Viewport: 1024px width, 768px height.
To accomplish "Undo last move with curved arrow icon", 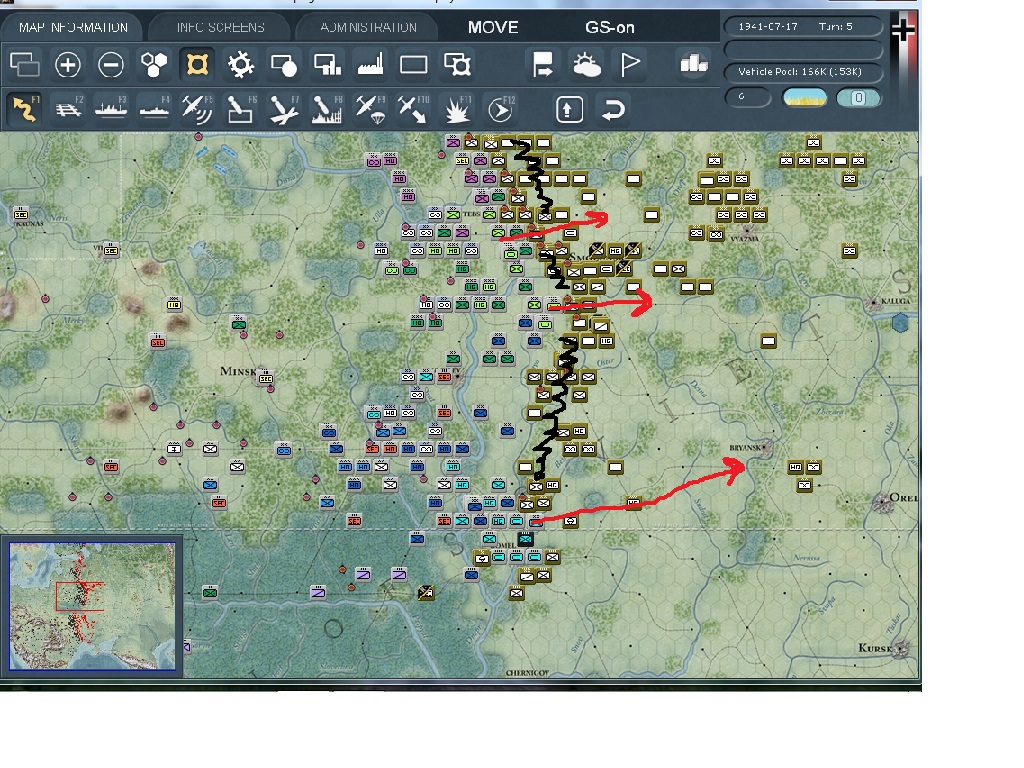I will pyautogui.click(x=613, y=109).
